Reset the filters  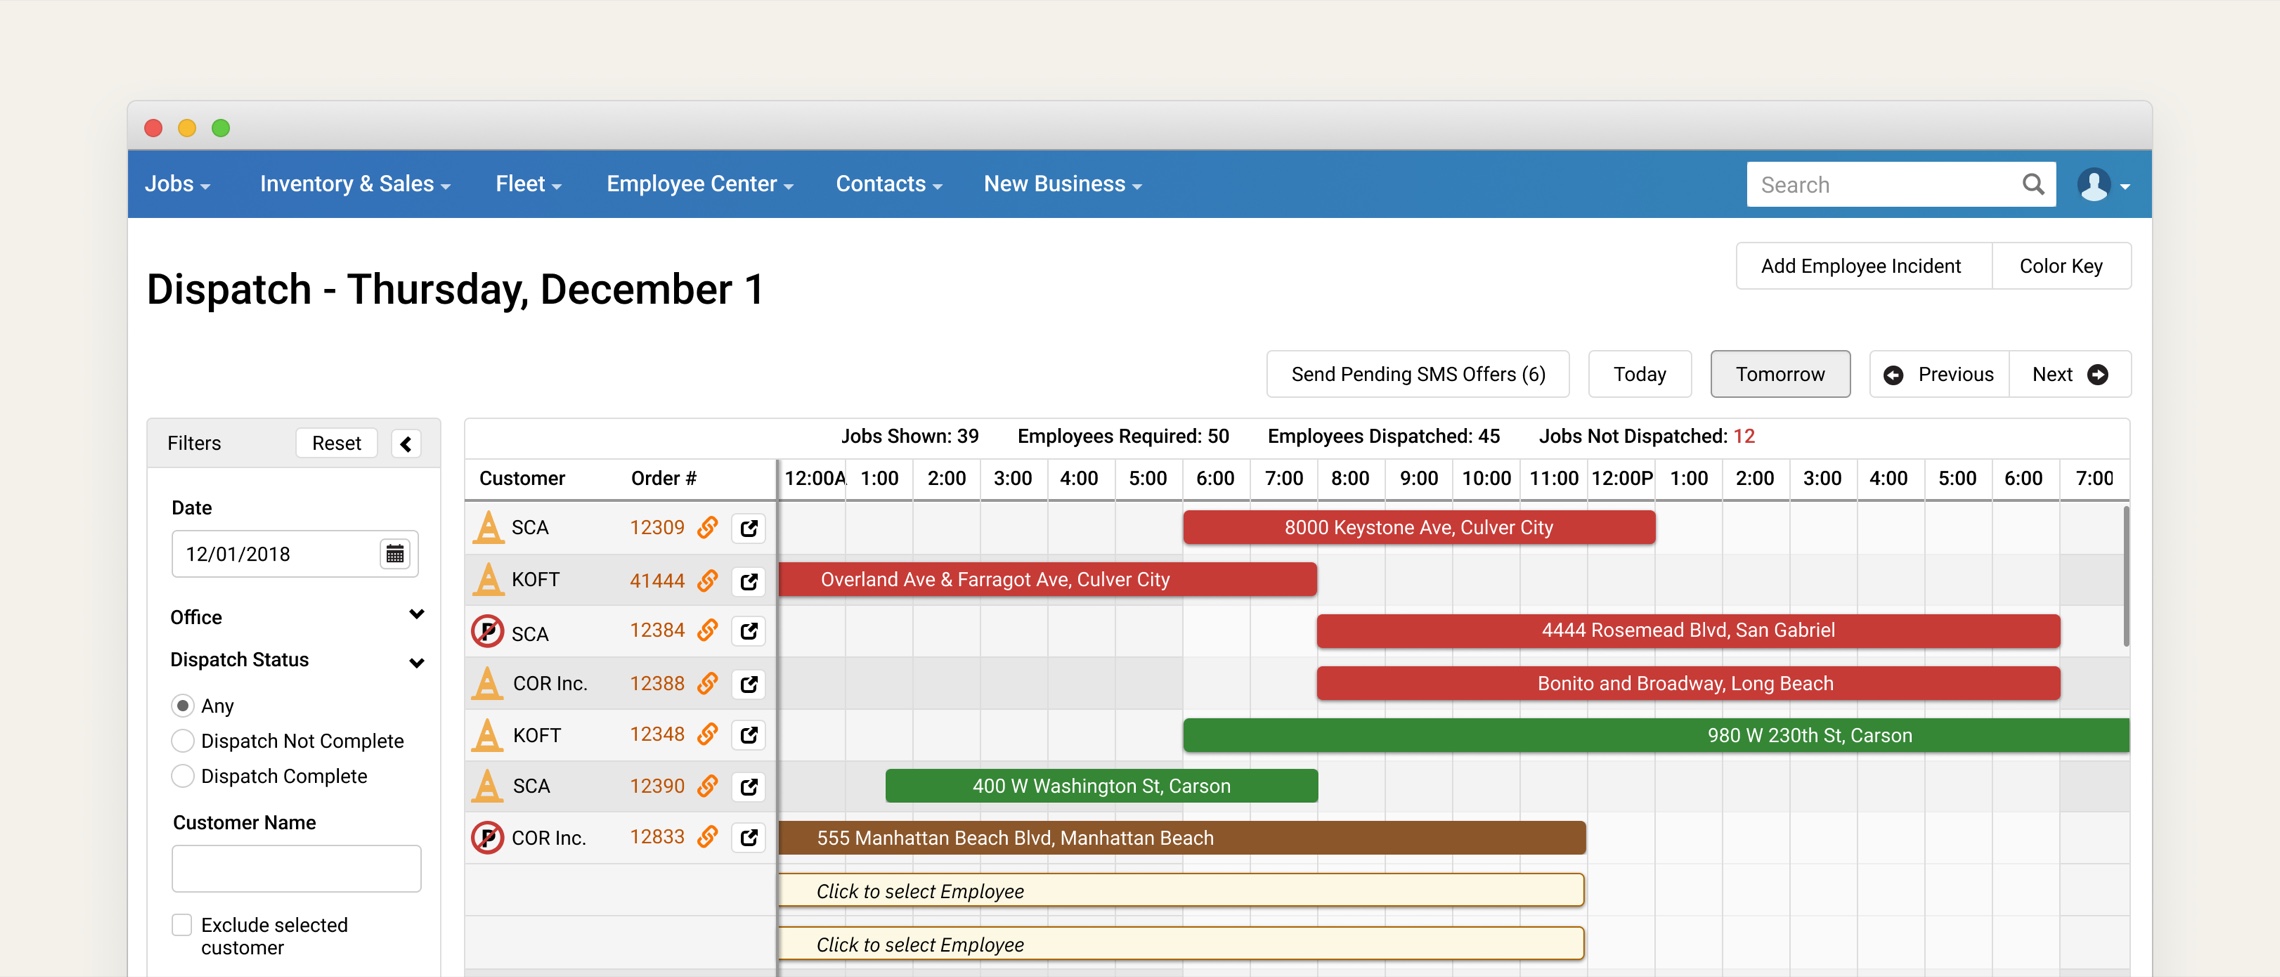tap(336, 443)
